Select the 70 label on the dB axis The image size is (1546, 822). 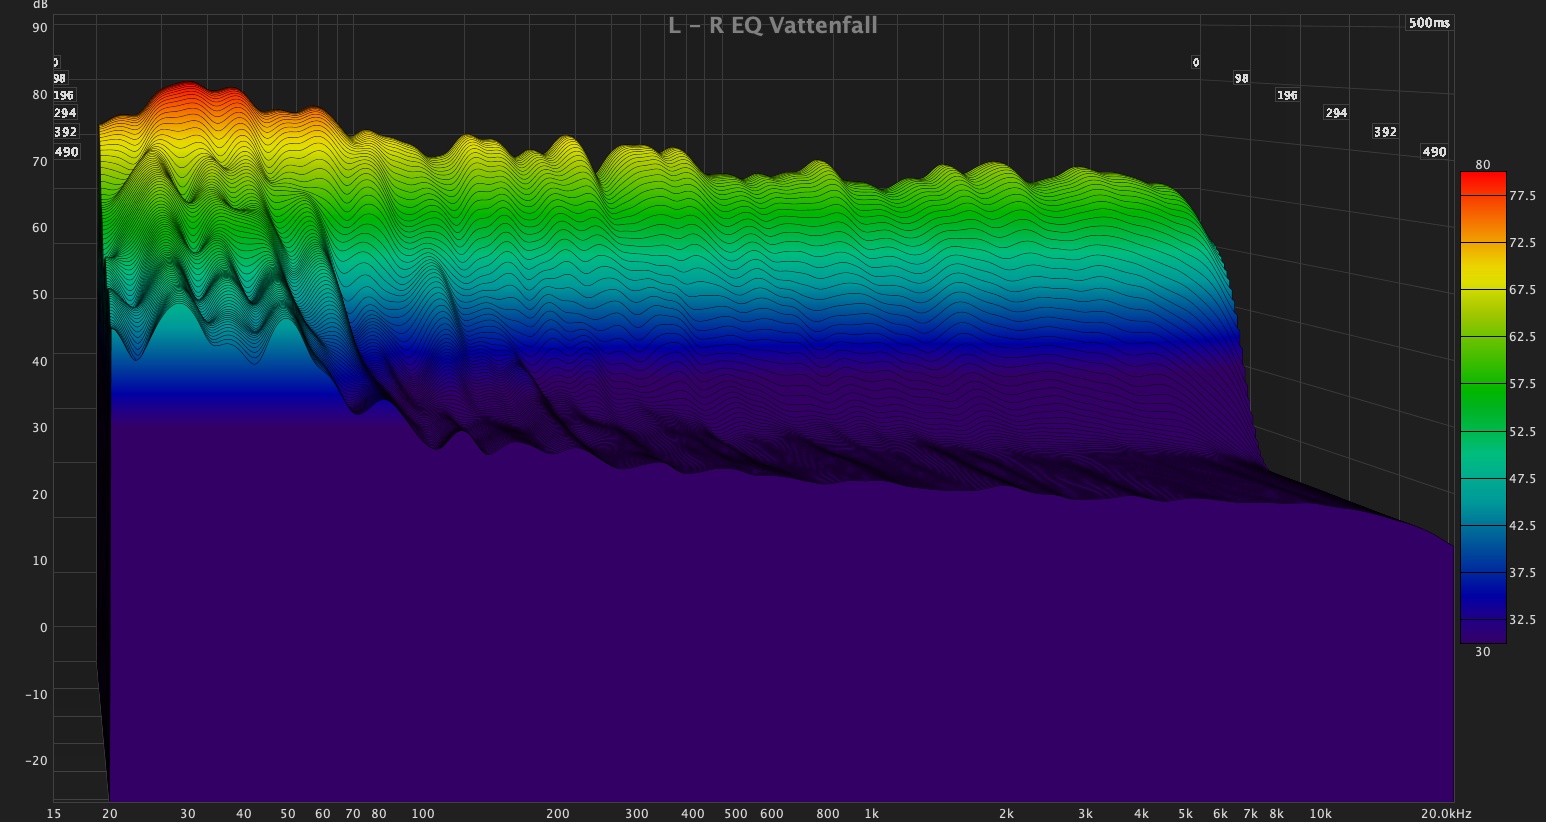[x=40, y=161]
